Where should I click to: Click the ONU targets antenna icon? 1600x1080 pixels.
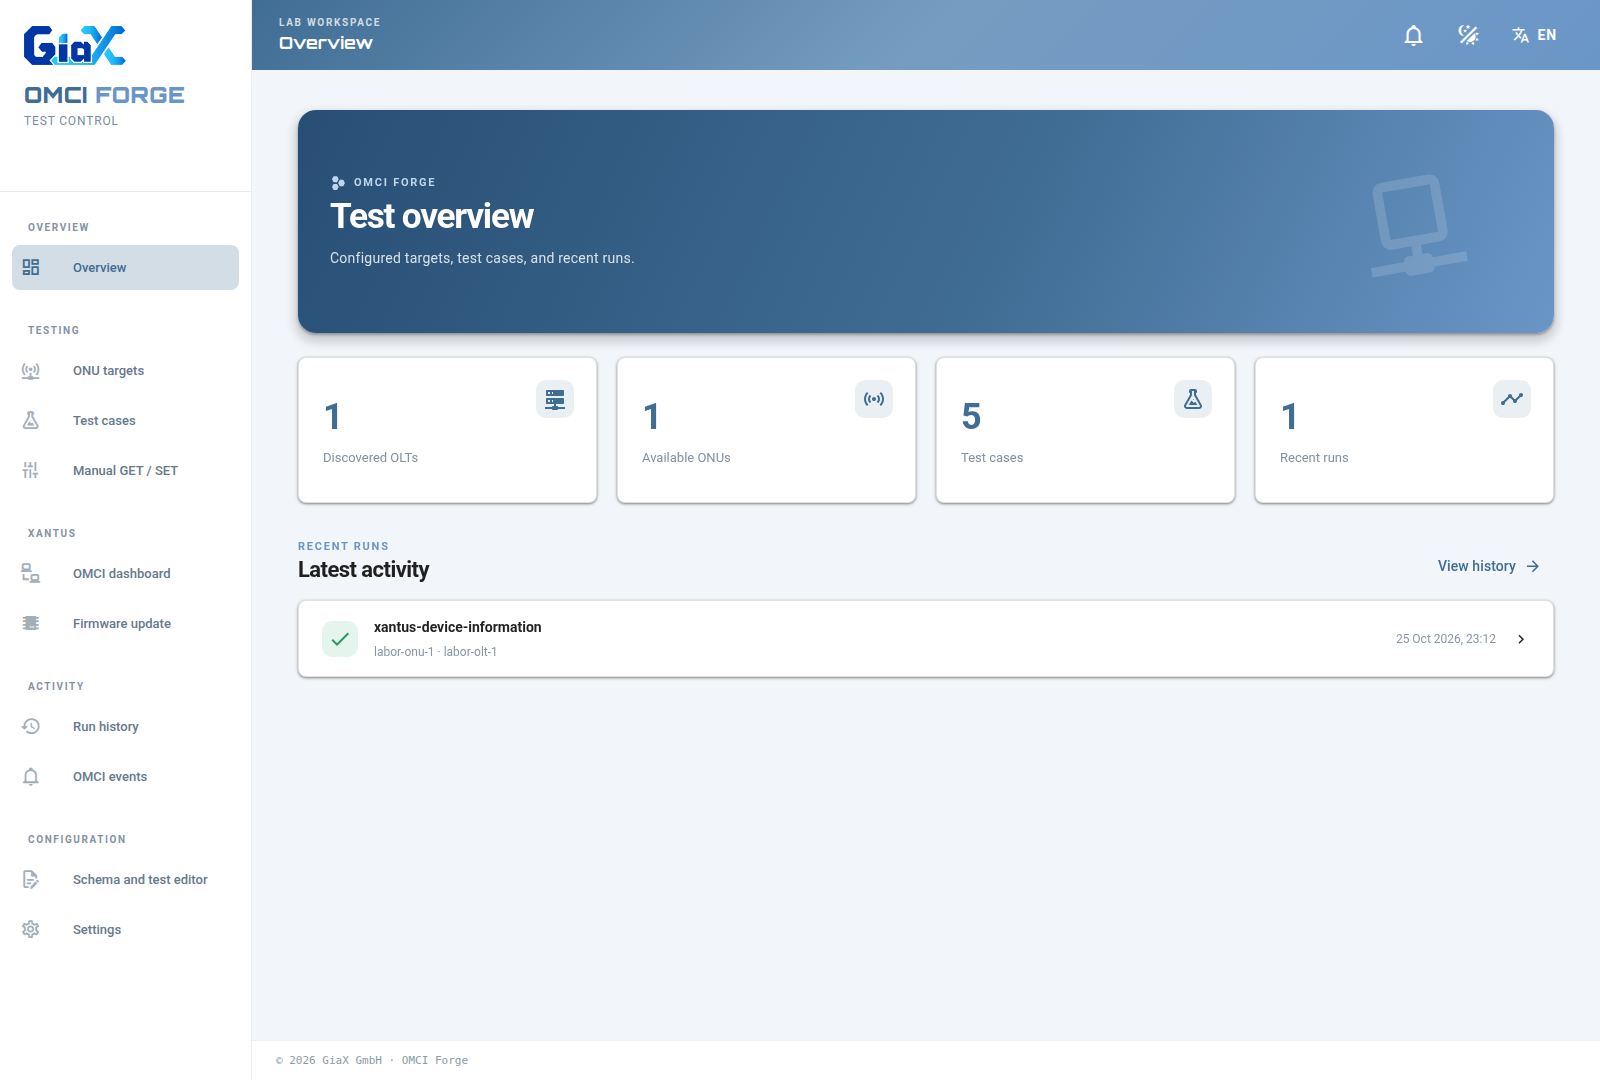(x=31, y=371)
